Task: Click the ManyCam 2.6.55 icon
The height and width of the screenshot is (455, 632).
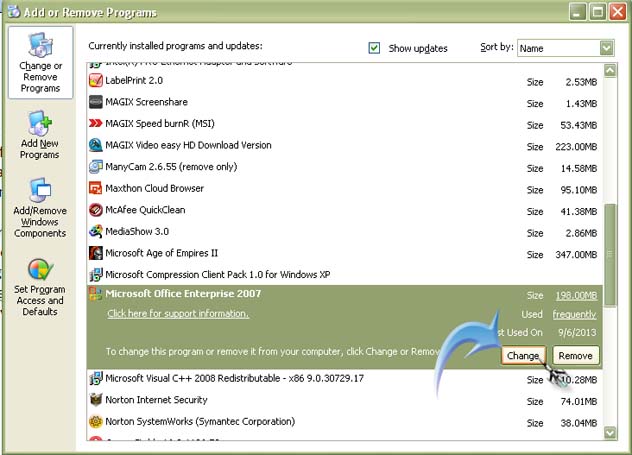Action: pos(96,167)
